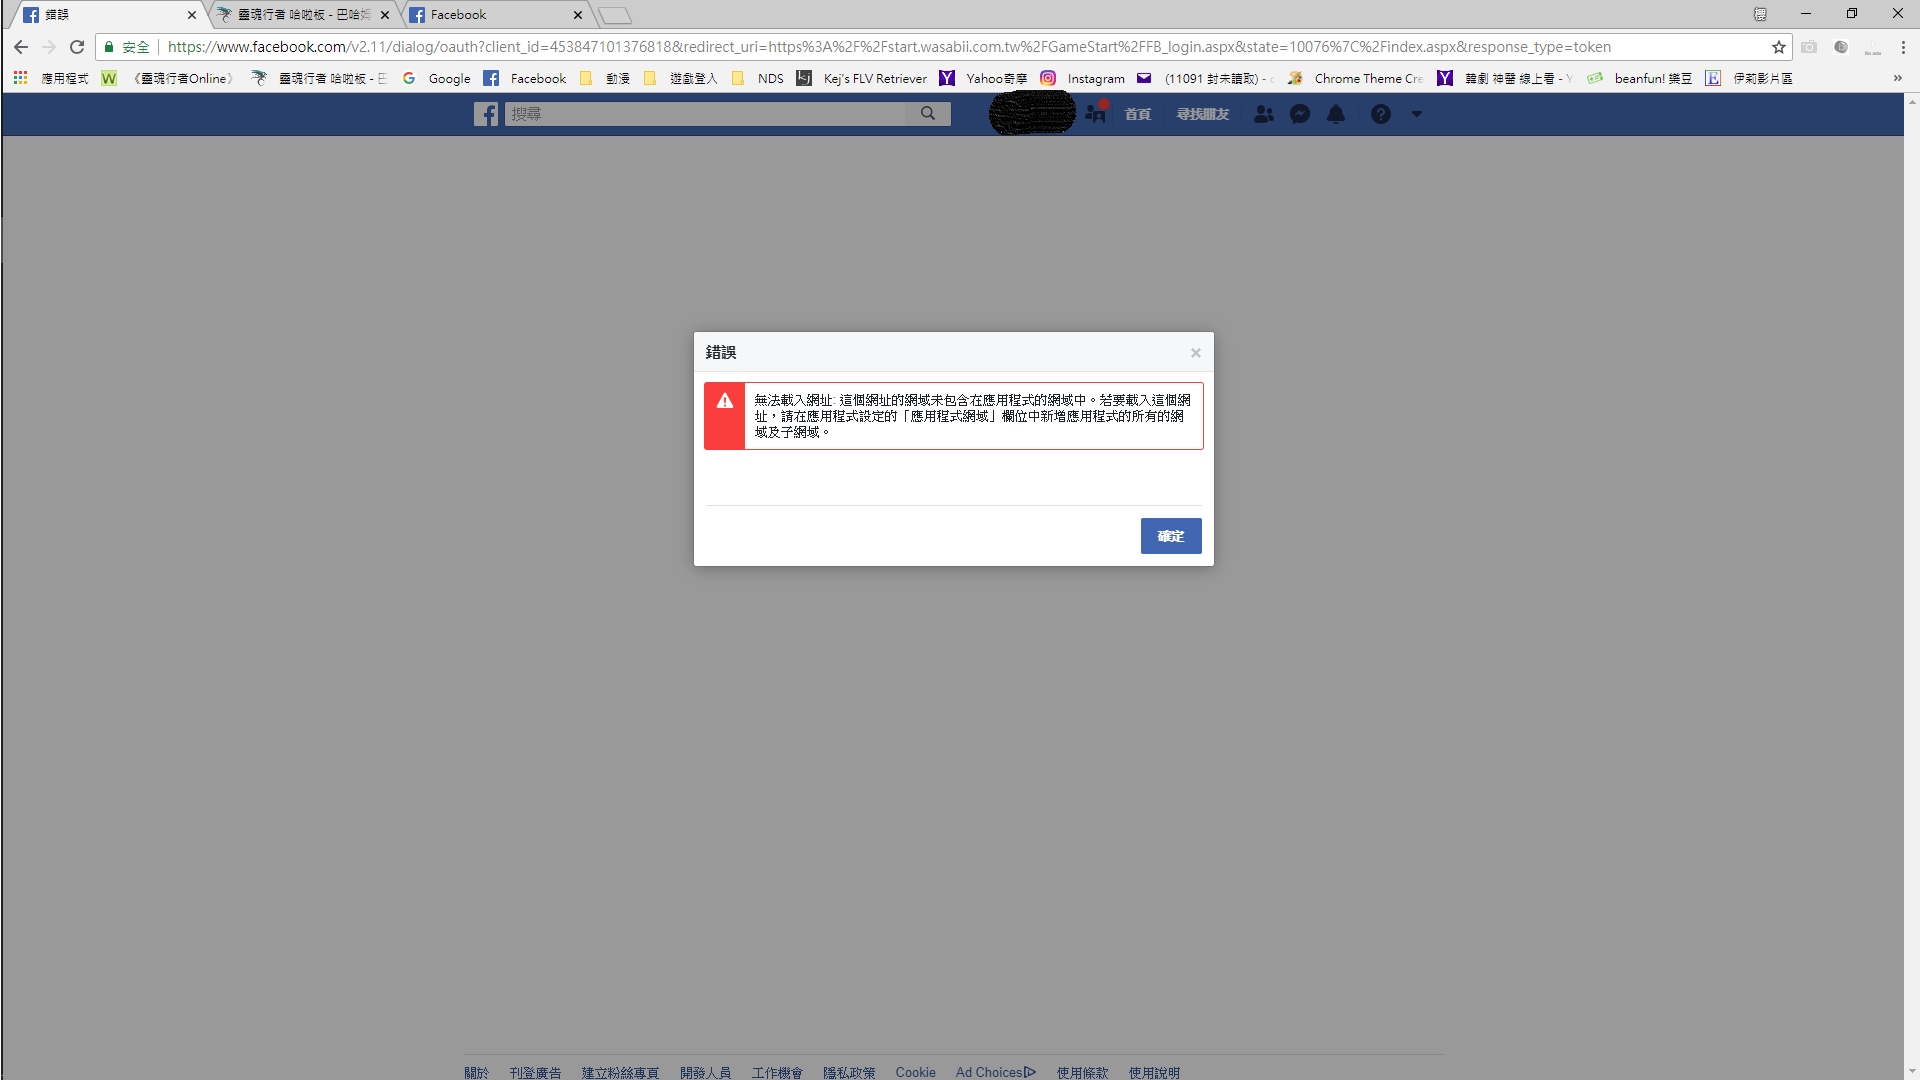Click the 首頁 home tab

point(1137,115)
